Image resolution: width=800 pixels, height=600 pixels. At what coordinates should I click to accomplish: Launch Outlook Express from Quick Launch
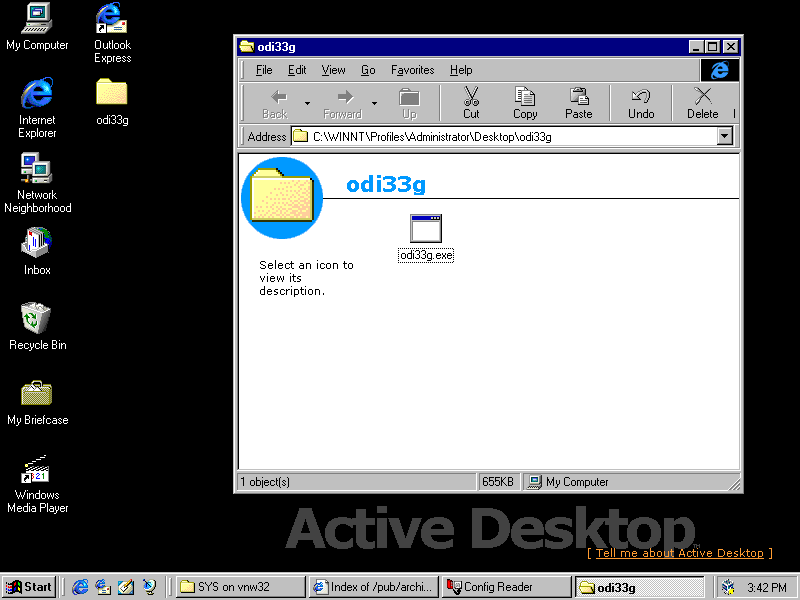tap(103, 587)
